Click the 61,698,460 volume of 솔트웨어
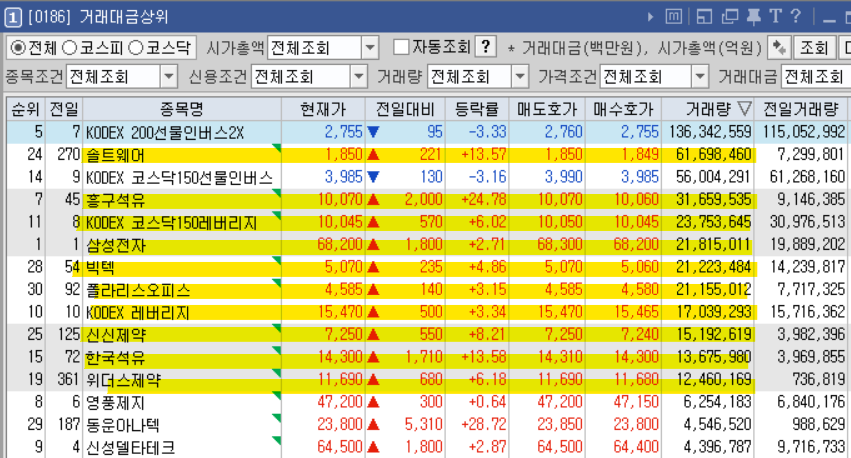This screenshot has height=458, width=851. (x=714, y=154)
